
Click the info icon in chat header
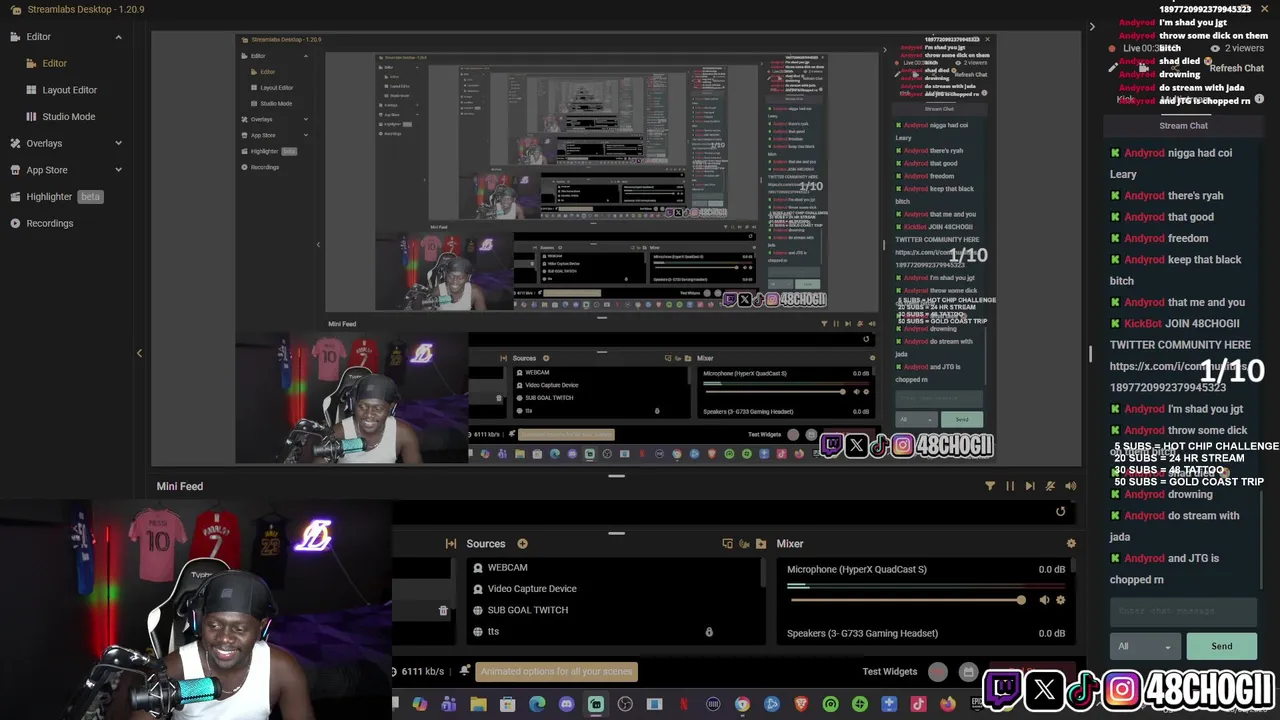click(1259, 99)
